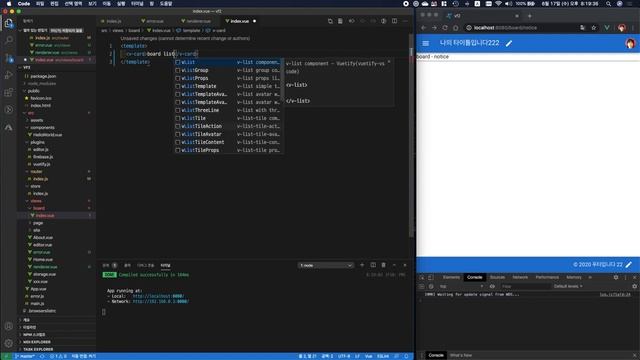Viewport: 640px width, 360px height.
Task: Reload the browser page
Action: pos(445,28)
